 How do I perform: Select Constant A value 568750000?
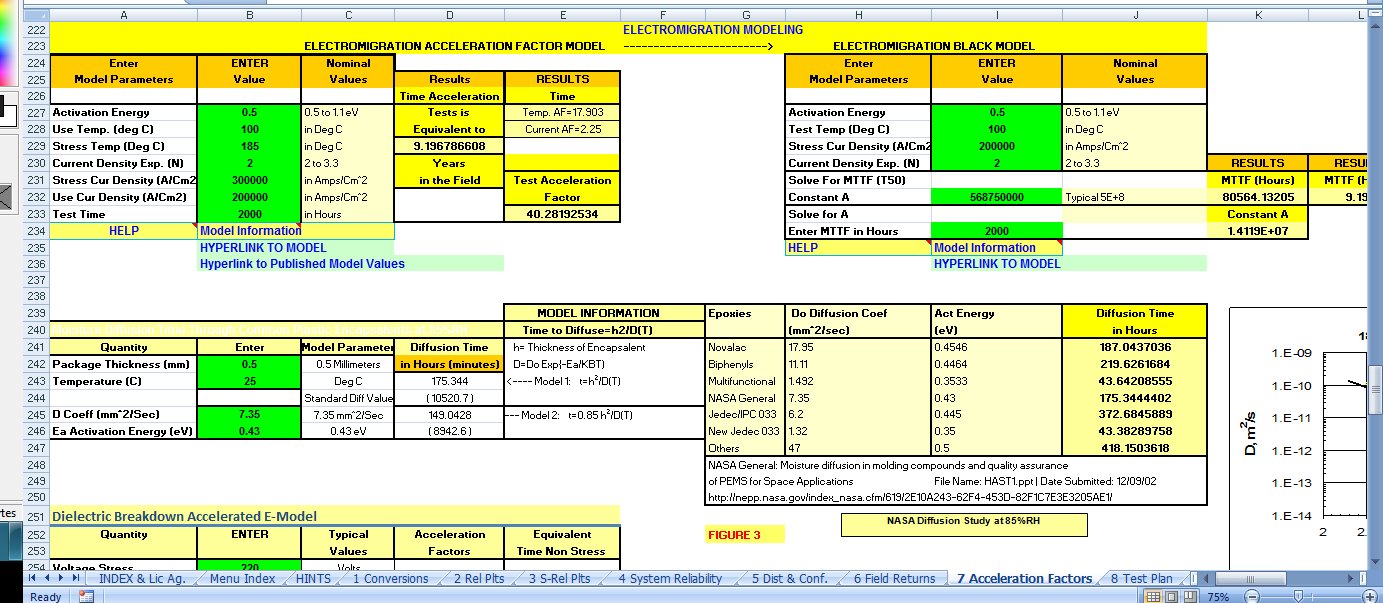coord(996,198)
